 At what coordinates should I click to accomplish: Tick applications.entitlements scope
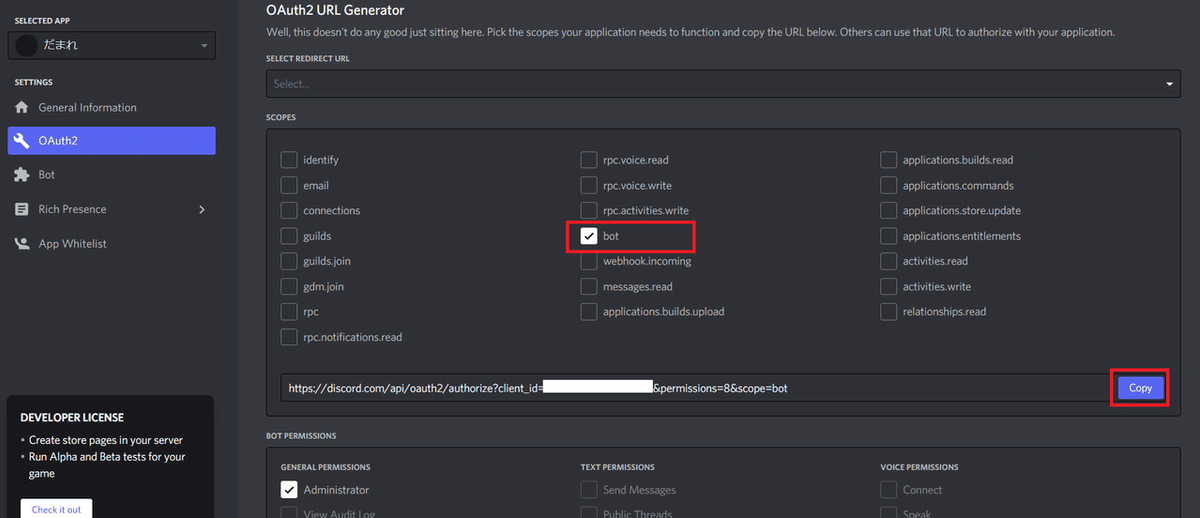tap(889, 236)
